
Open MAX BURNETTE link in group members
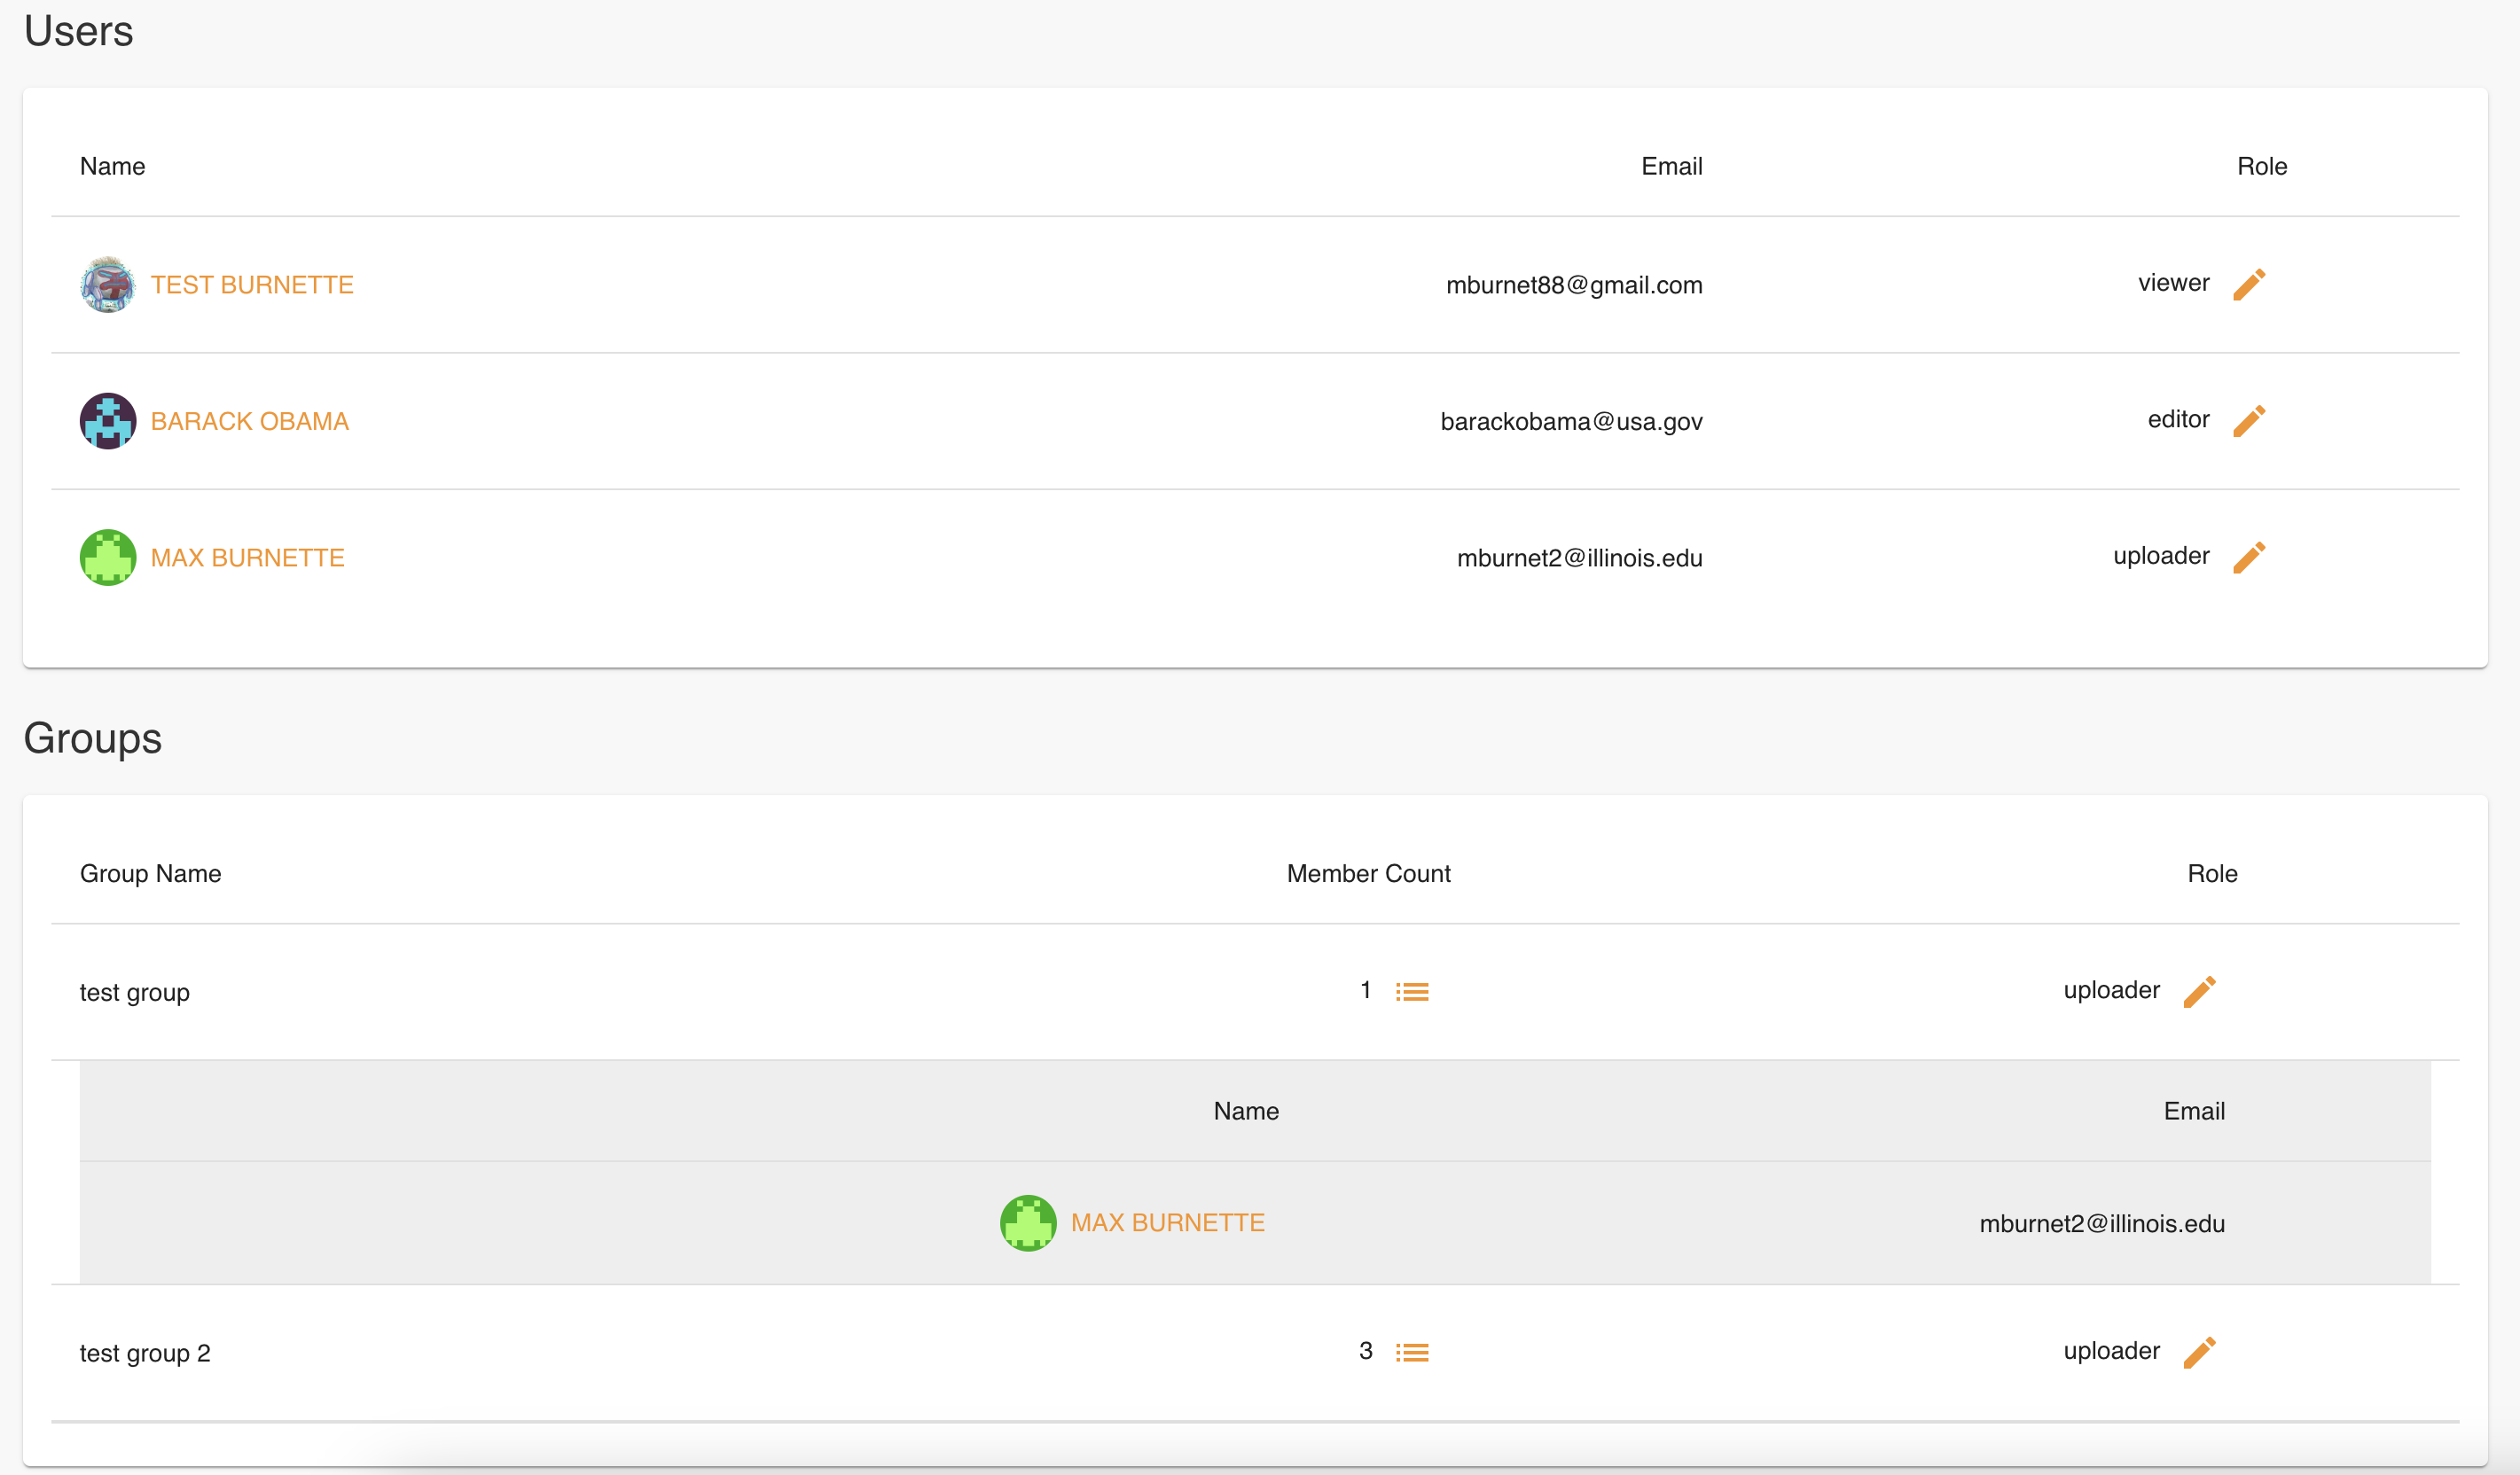pos(1167,1222)
